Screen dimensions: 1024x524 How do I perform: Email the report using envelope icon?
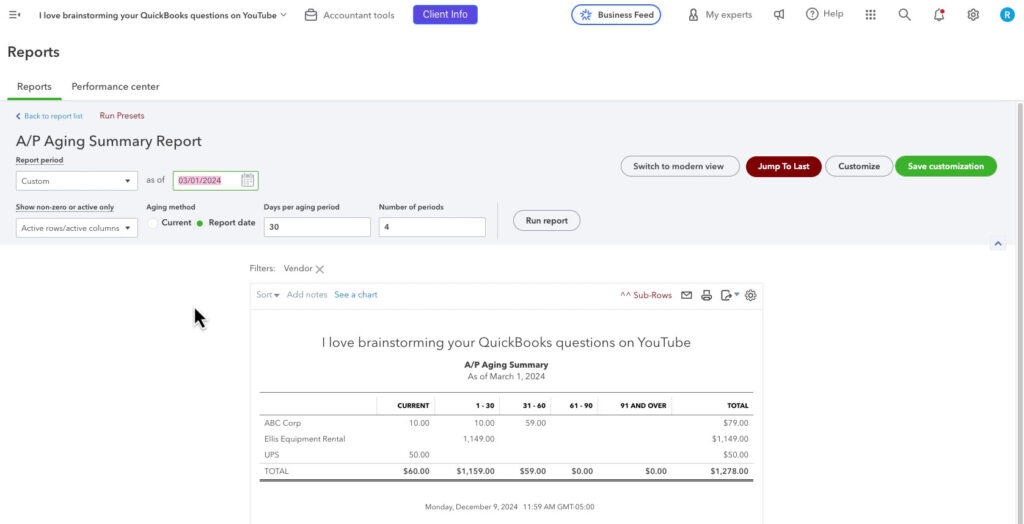686,295
